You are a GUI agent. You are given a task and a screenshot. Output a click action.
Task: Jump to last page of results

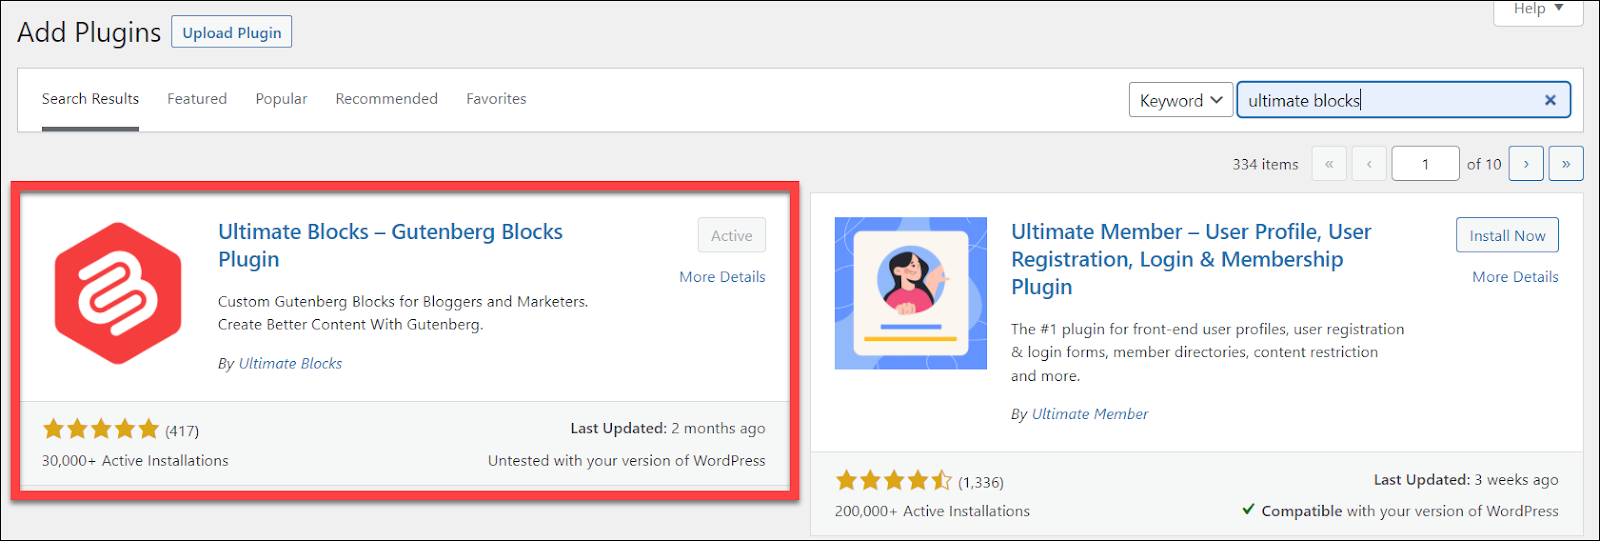(x=1566, y=164)
